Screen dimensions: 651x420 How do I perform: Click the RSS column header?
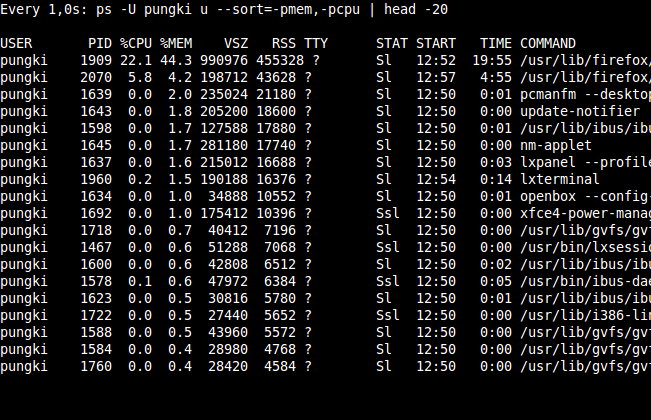pyautogui.click(x=284, y=44)
